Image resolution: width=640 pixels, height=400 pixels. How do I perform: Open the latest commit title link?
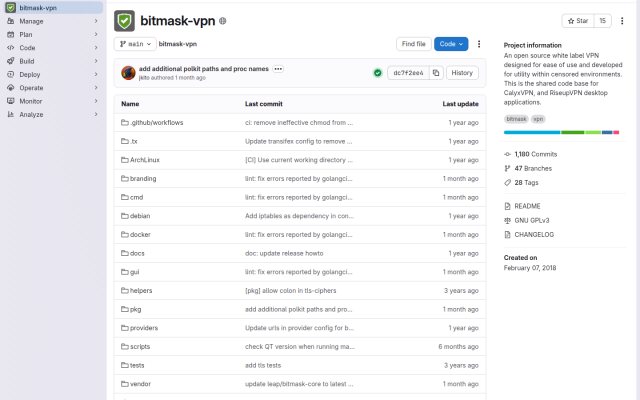204,69
